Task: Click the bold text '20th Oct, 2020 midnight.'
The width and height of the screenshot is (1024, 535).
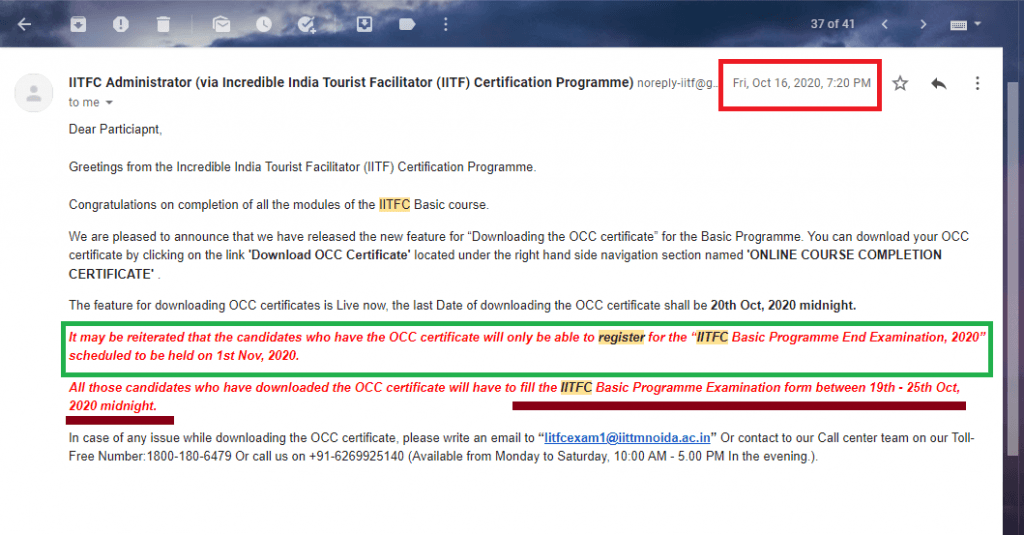Action: tap(783, 305)
